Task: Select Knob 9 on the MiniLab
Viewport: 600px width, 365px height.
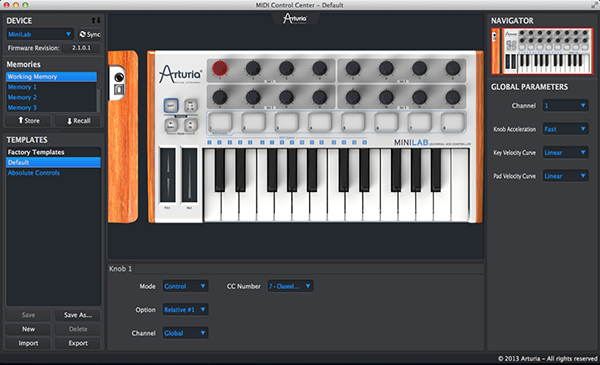Action: click(220, 97)
